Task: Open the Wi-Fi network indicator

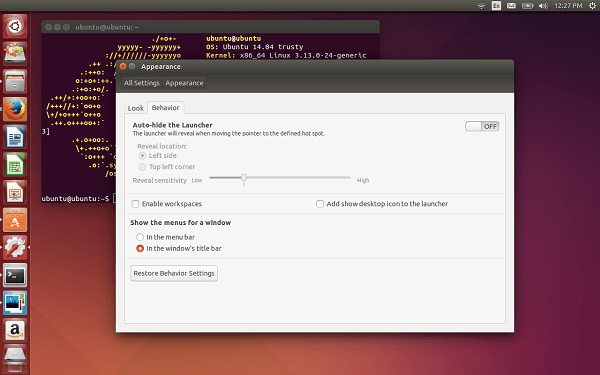Action: click(481, 6)
